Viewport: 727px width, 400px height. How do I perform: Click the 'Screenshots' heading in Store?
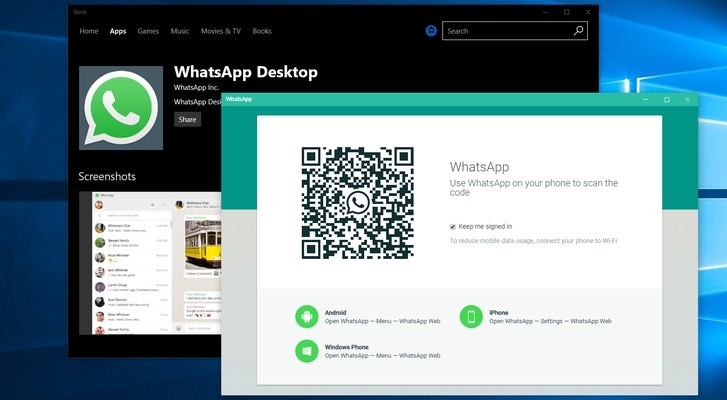click(107, 177)
